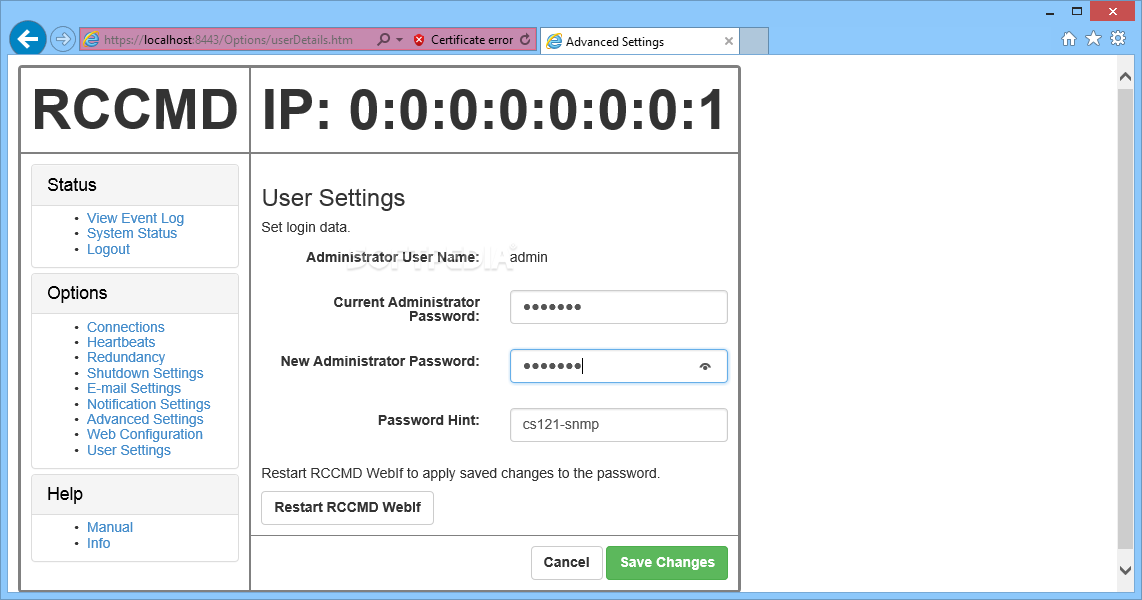The image size is (1142, 600).
Task: Open the Redundancy options page
Action: 126,358
